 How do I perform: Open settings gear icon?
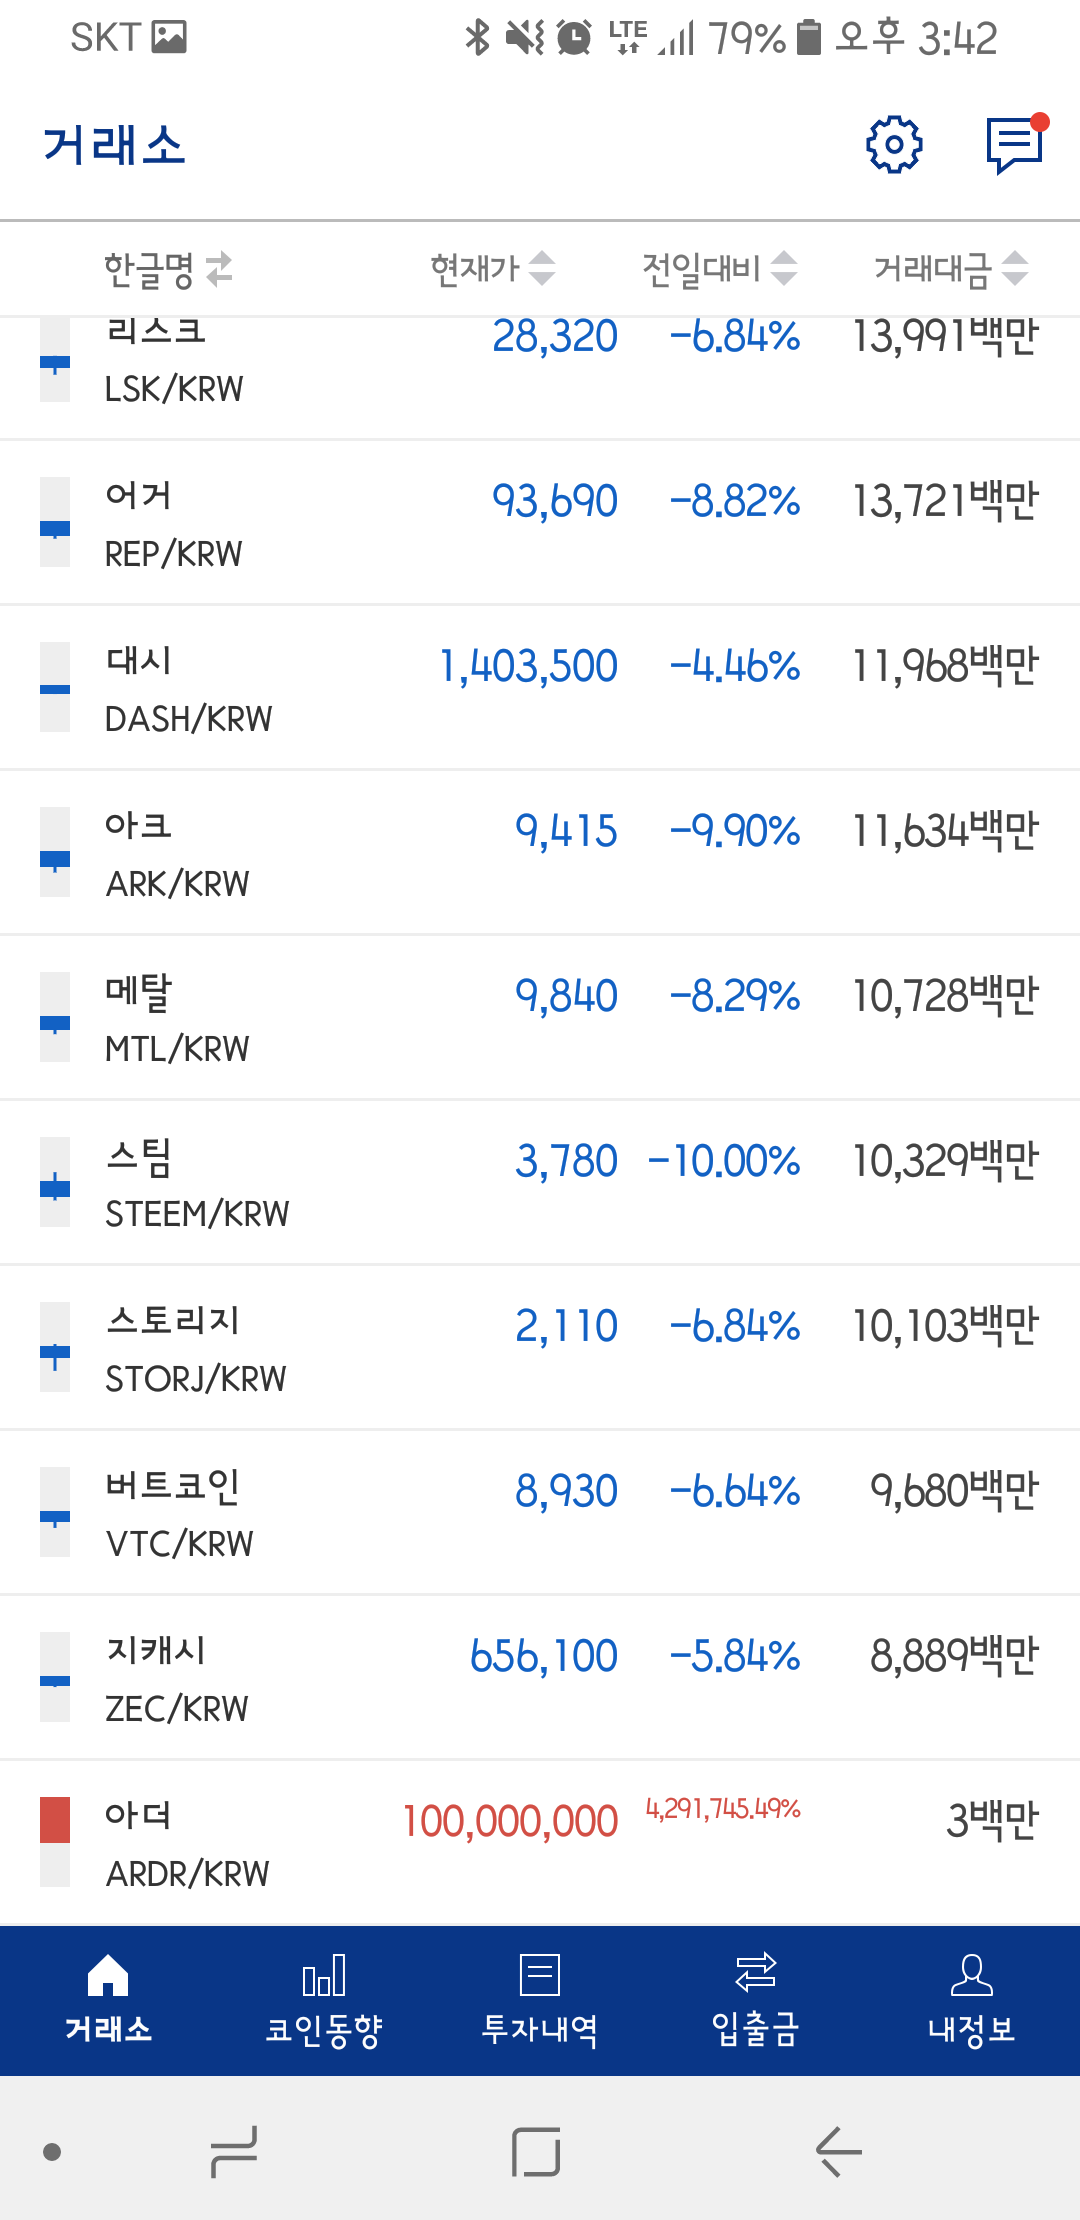[893, 146]
